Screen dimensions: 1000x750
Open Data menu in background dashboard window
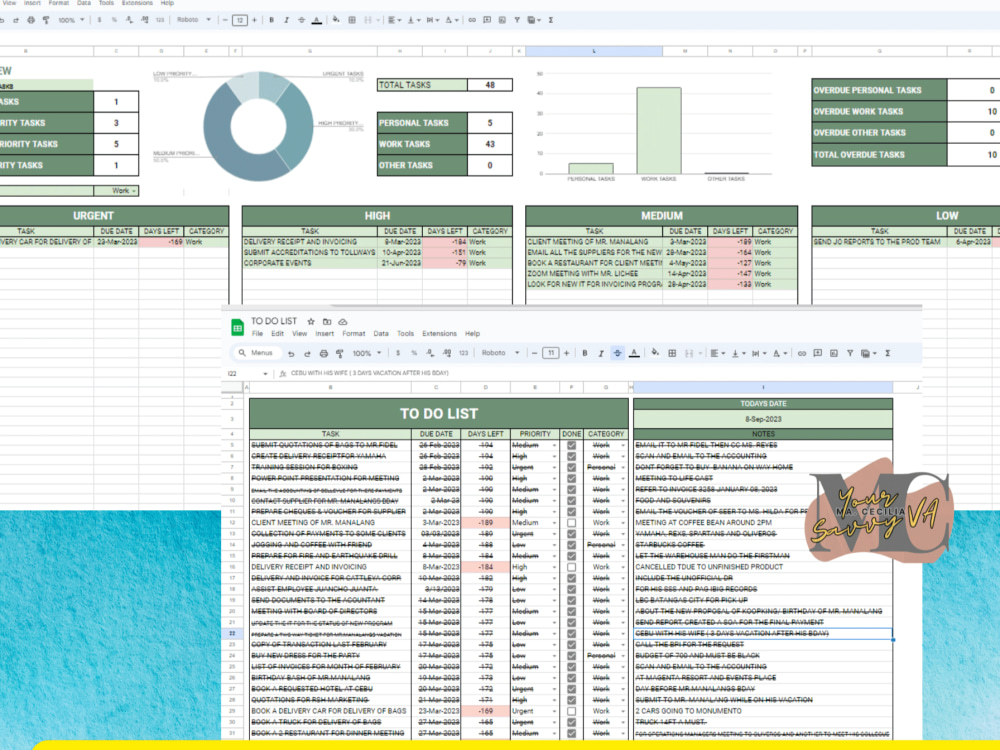coord(84,3)
